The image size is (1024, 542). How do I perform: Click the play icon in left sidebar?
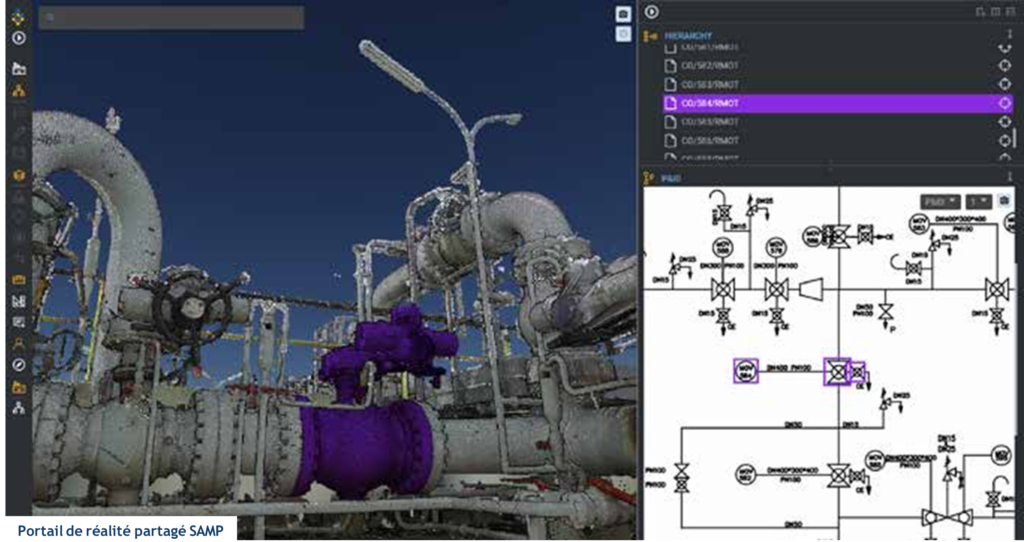click(18, 38)
